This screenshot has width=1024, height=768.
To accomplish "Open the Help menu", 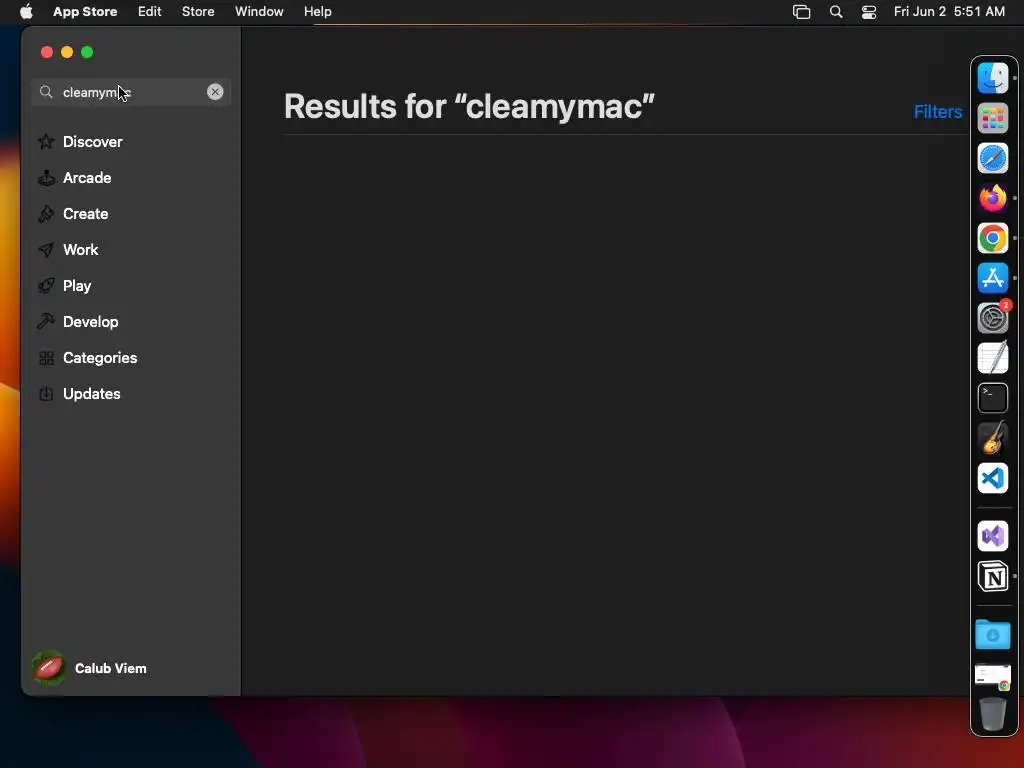I will (317, 12).
